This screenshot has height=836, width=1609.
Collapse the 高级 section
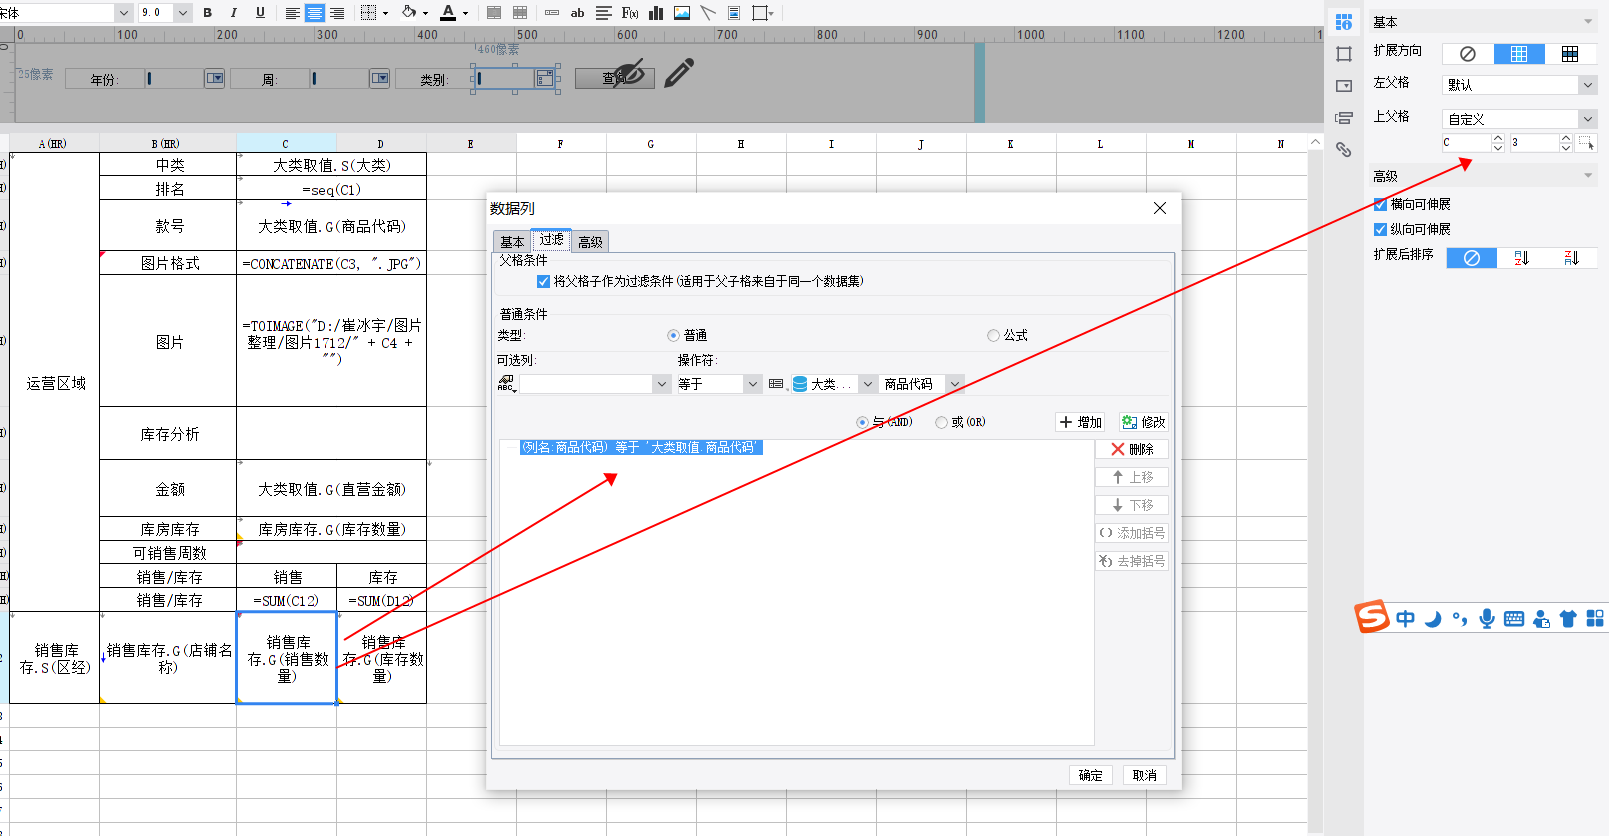point(1588,176)
